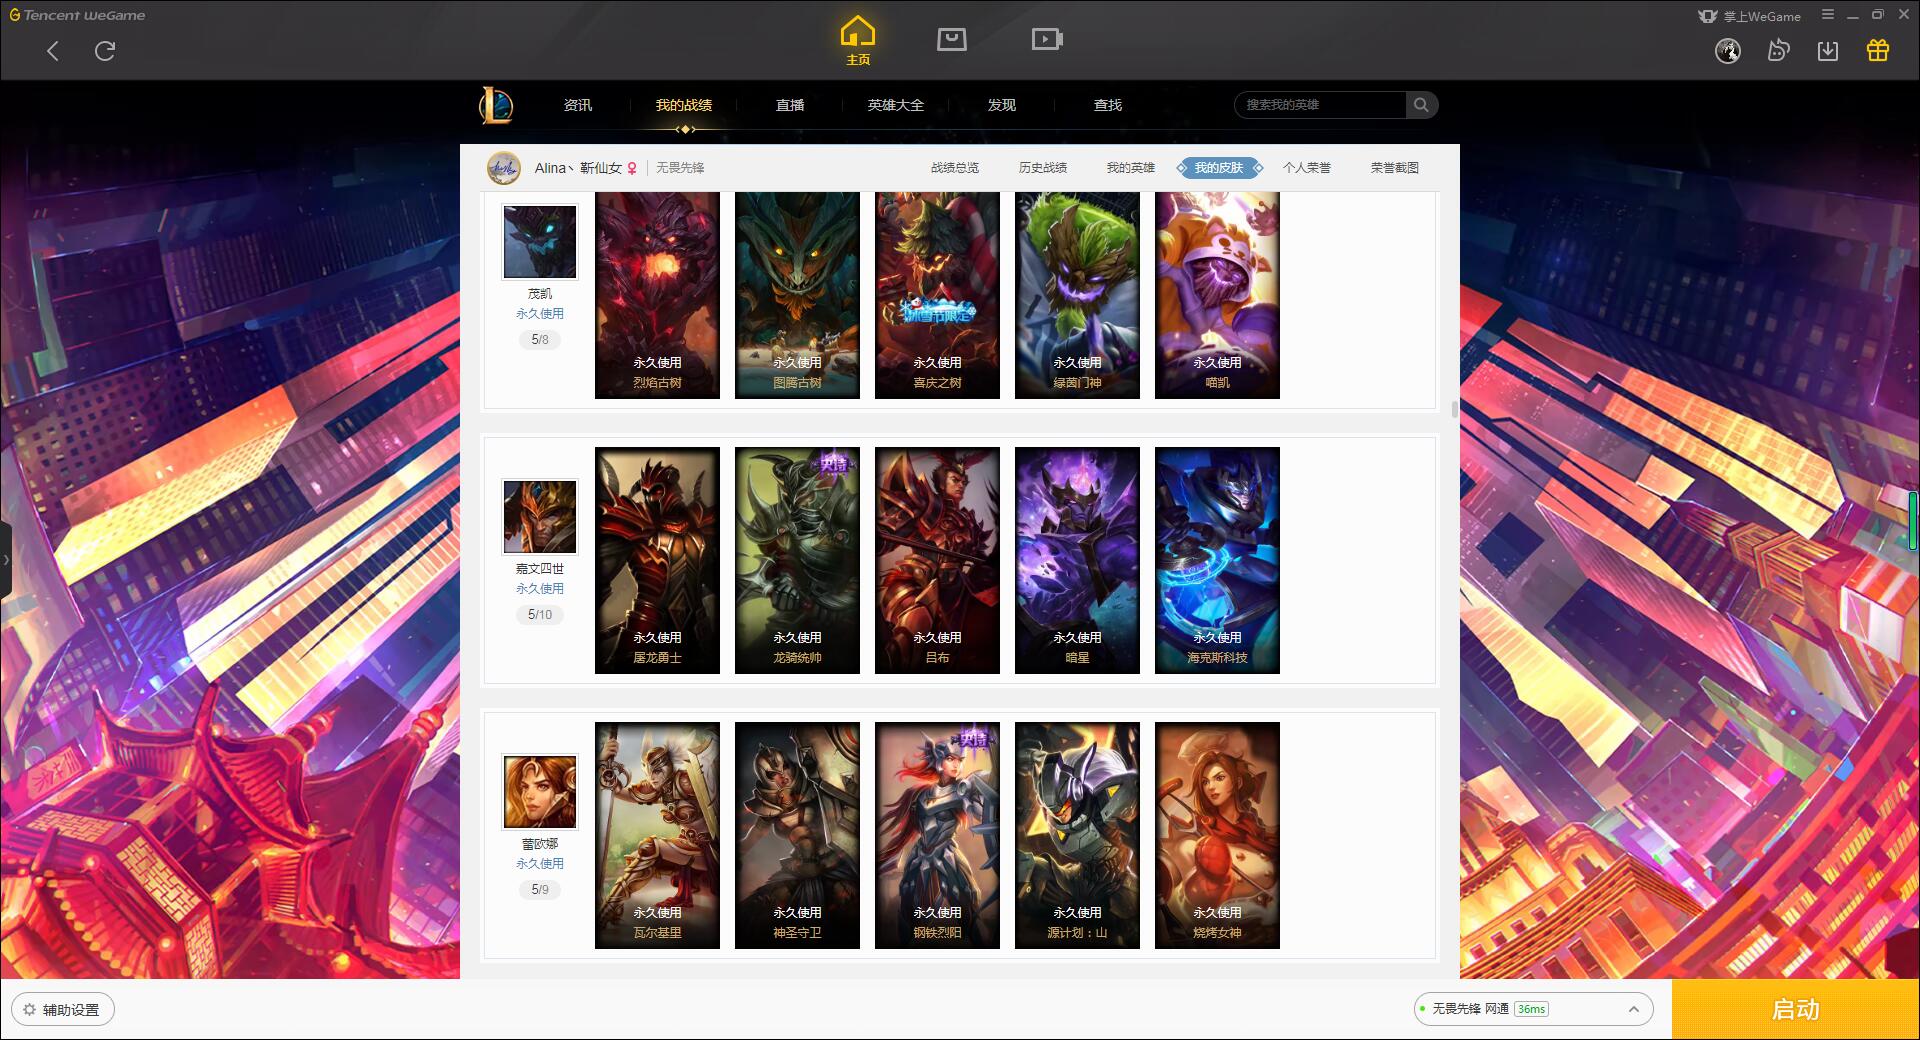Open the 神圣守卫 skin card
The width and height of the screenshot is (1920, 1040).
(x=797, y=835)
